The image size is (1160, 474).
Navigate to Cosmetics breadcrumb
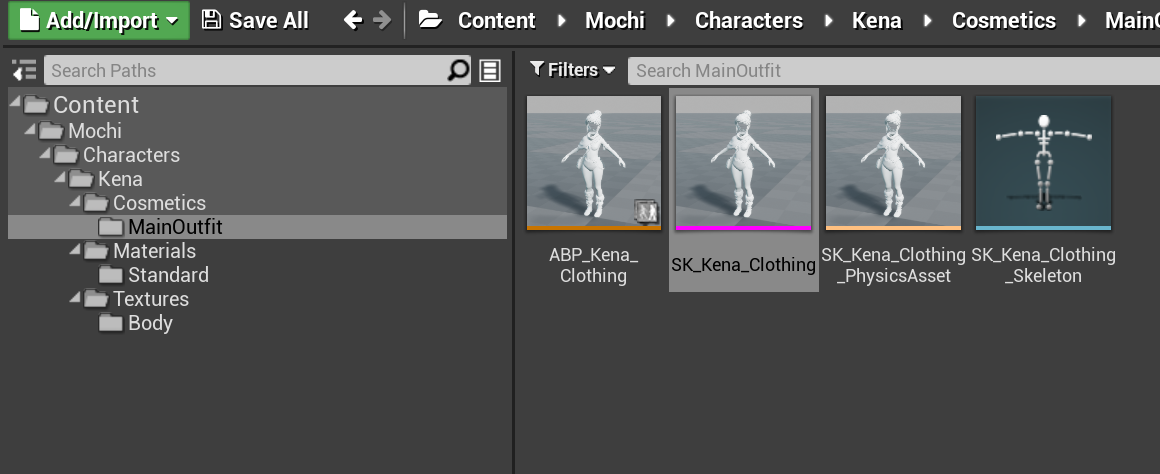pyautogui.click(x=1004, y=21)
